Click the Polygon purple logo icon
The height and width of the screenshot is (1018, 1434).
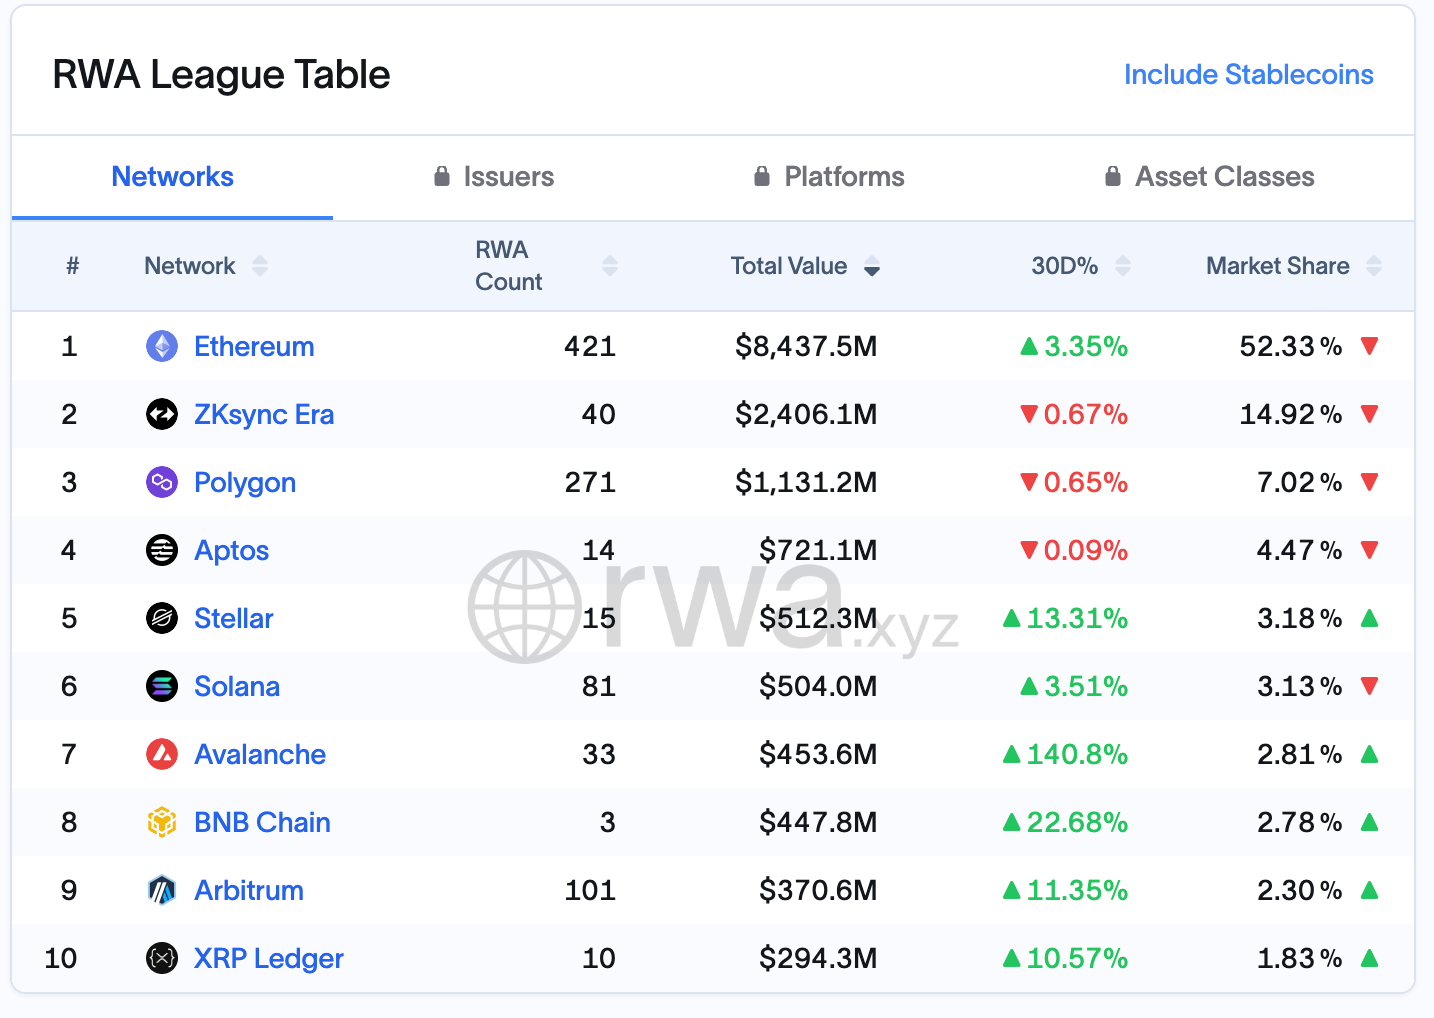tap(162, 482)
